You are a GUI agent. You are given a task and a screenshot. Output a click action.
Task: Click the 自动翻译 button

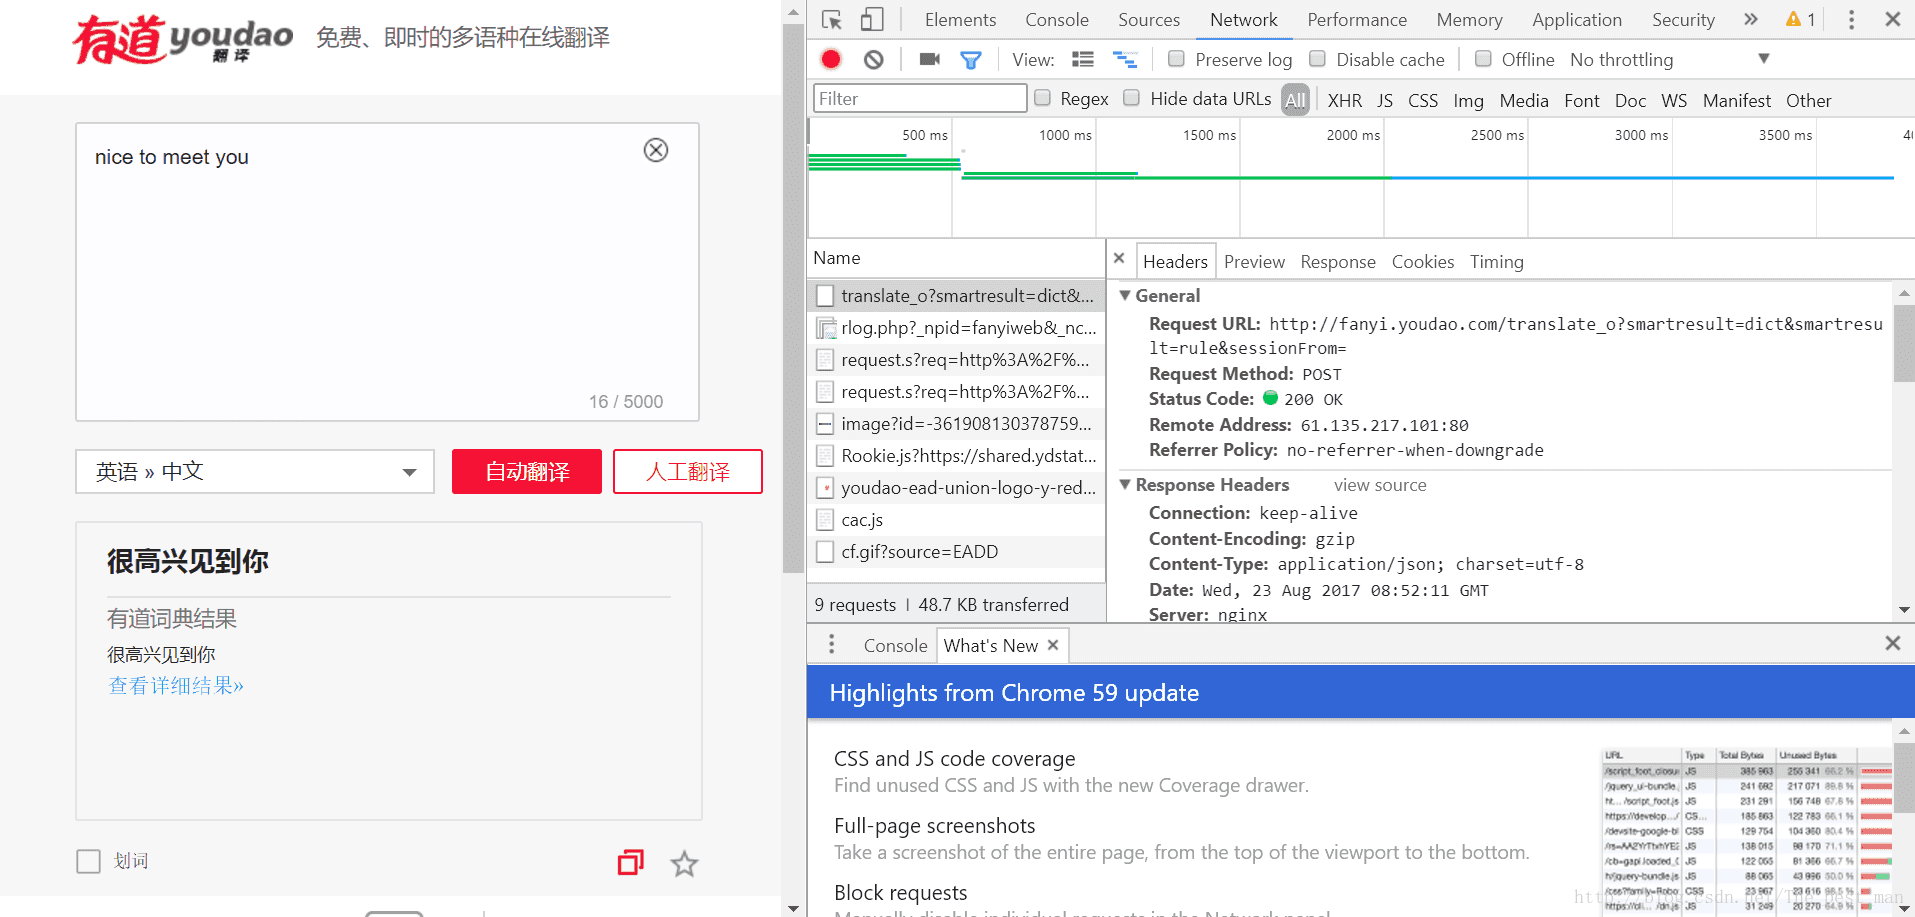click(x=527, y=471)
